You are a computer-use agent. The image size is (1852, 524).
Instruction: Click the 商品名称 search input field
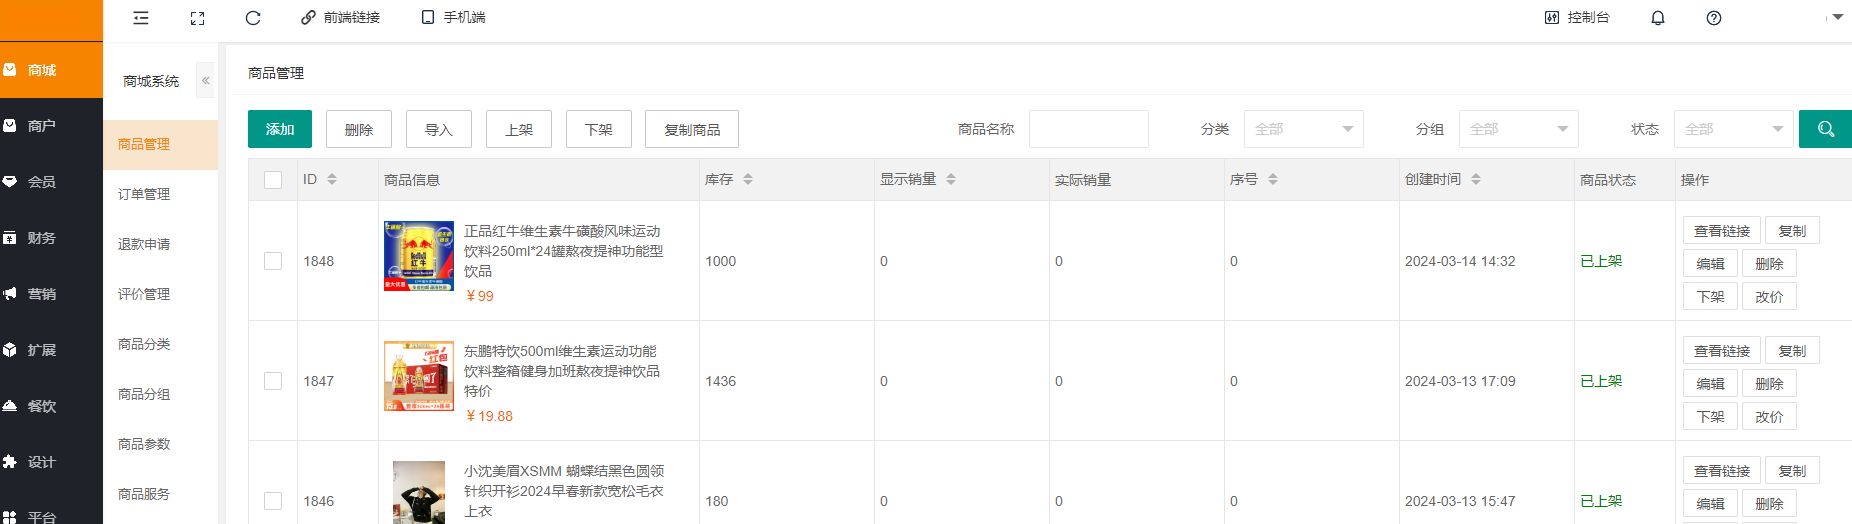[x=1088, y=129]
